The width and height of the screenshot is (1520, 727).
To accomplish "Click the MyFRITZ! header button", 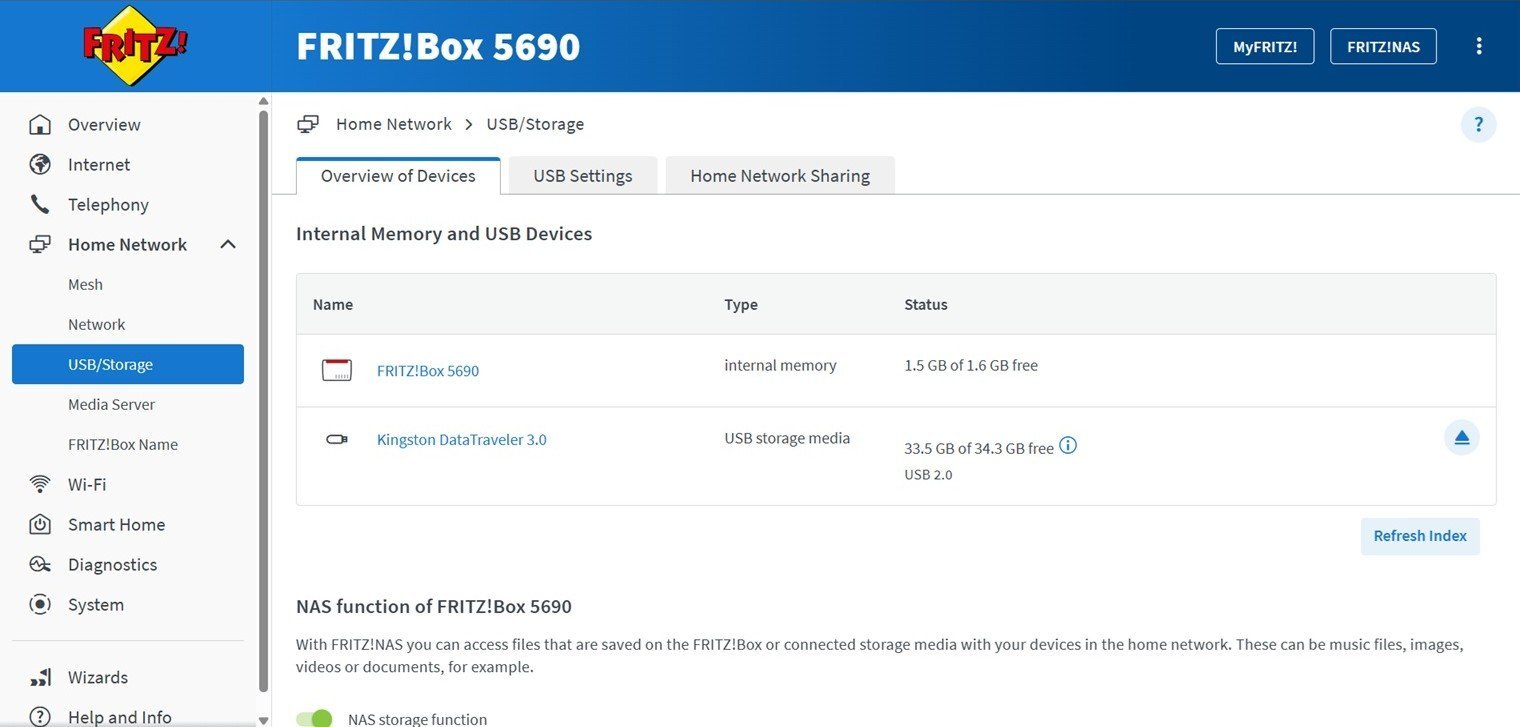I will tap(1264, 47).
